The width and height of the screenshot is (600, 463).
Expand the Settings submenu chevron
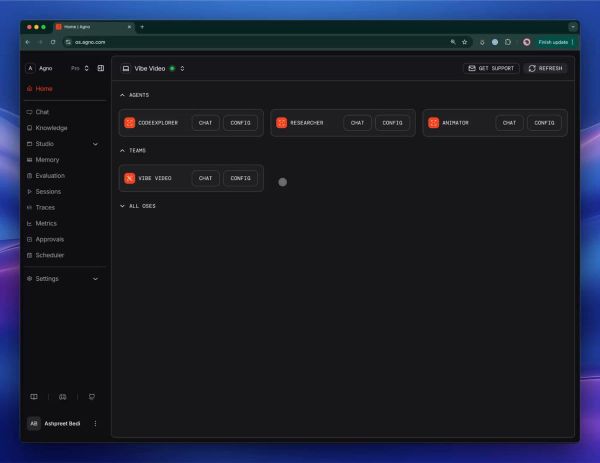[95, 279]
